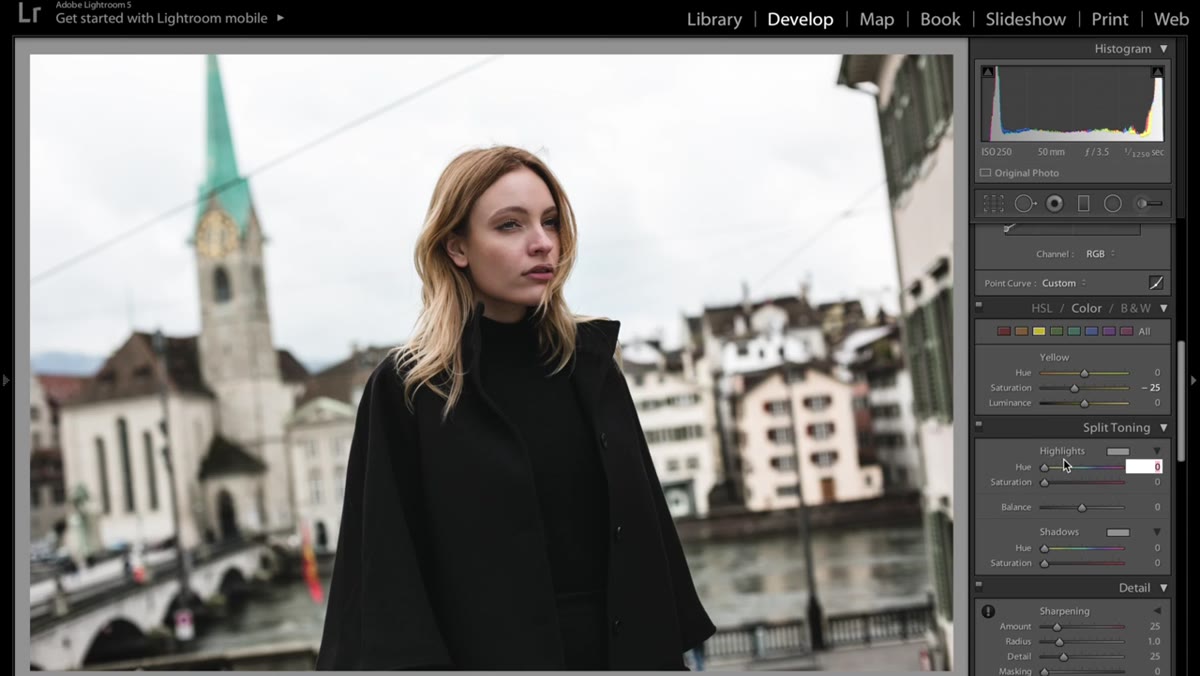This screenshot has height=676, width=1200.
Task: Toggle the Split Toning panel switch
Action: coord(979,427)
